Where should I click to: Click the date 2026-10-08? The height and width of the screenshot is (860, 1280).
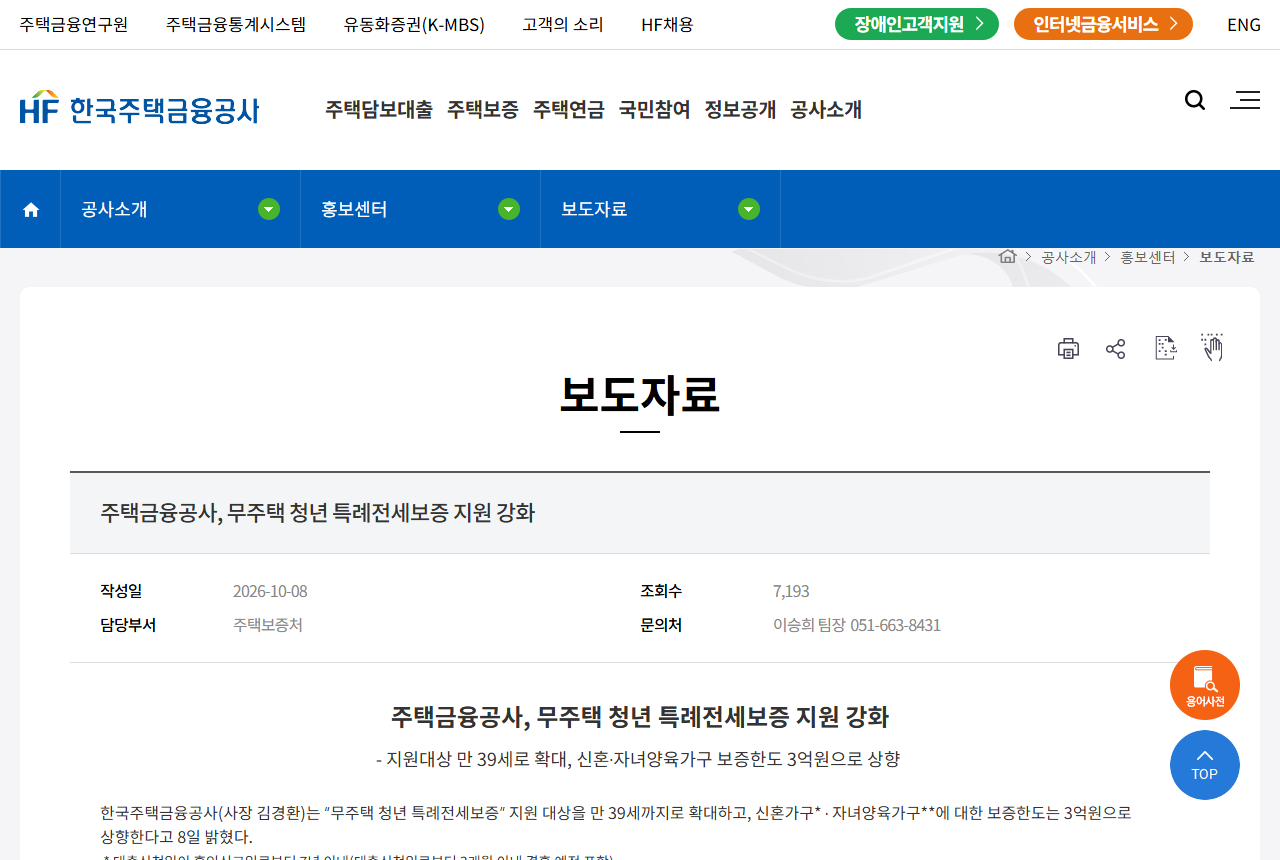coord(270,591)
